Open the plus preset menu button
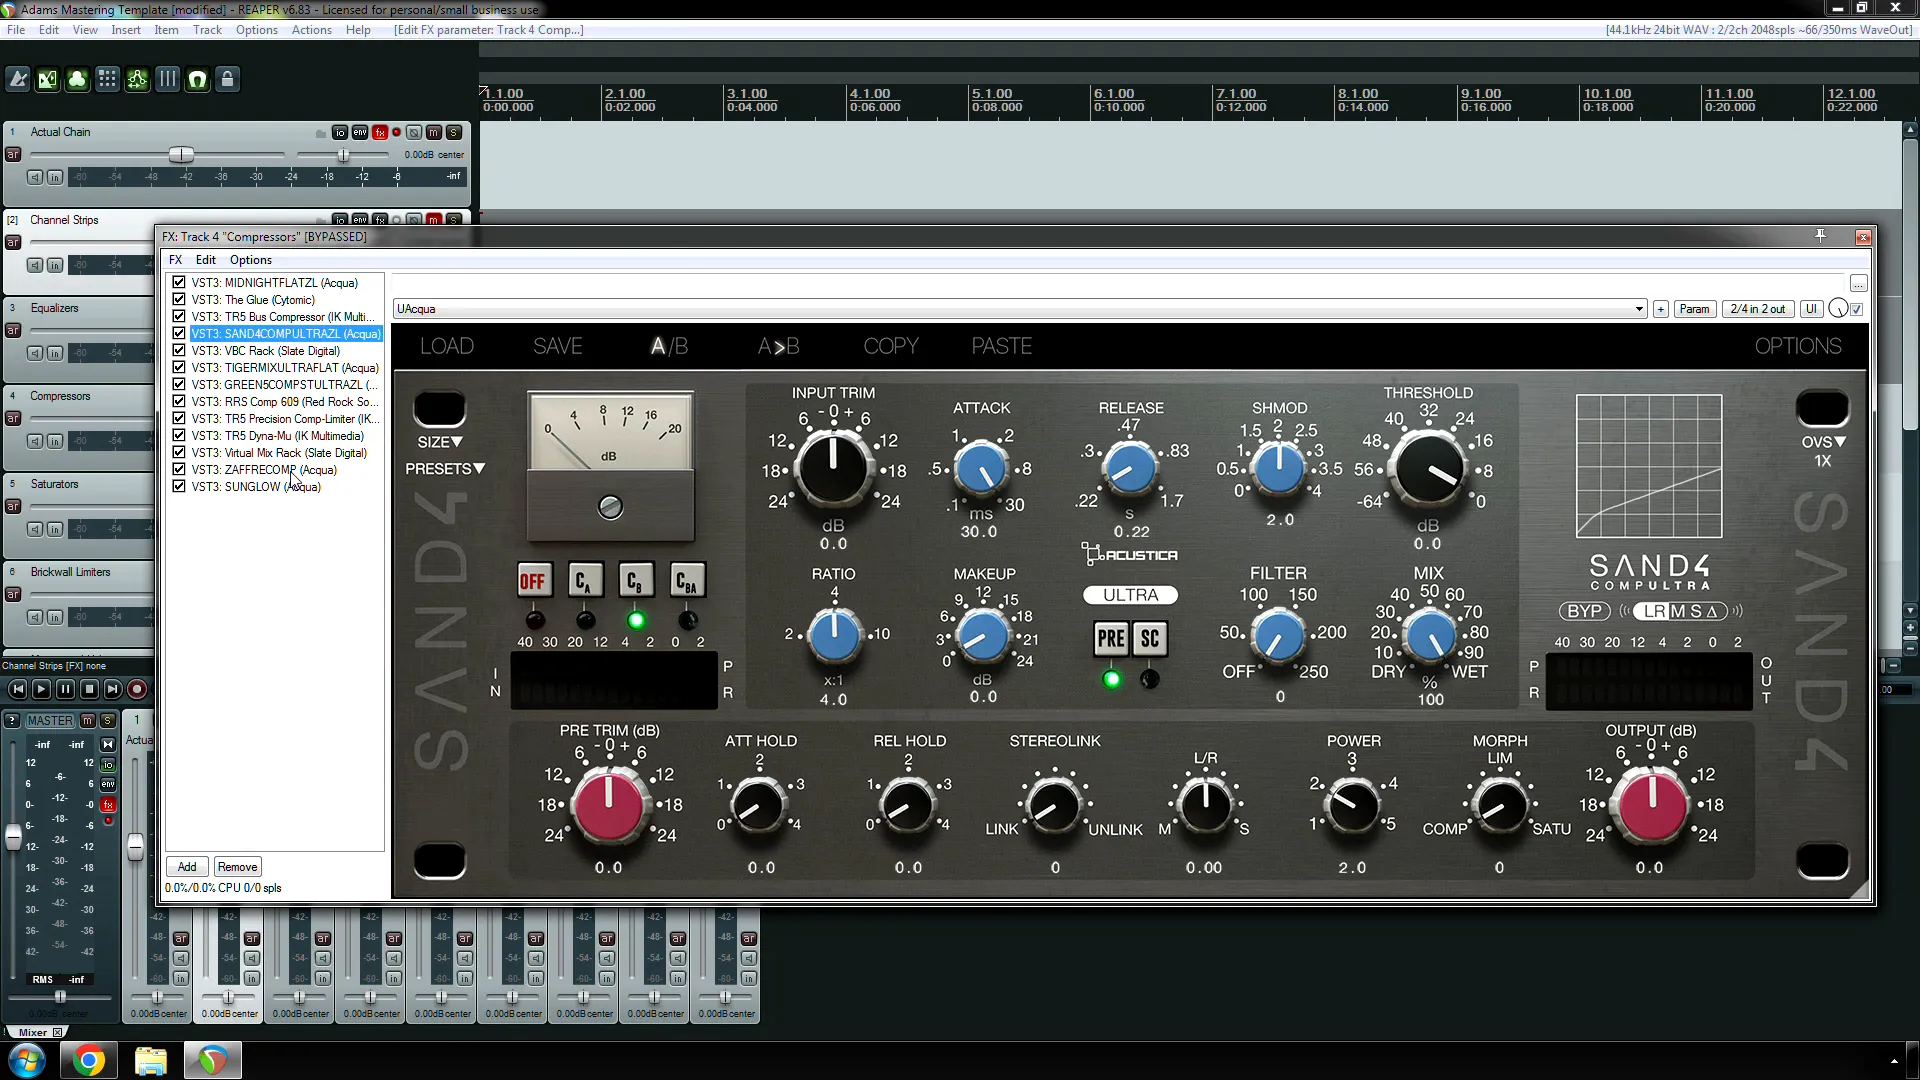This screenshot has height=1080, width=1920. point(1661,309)
